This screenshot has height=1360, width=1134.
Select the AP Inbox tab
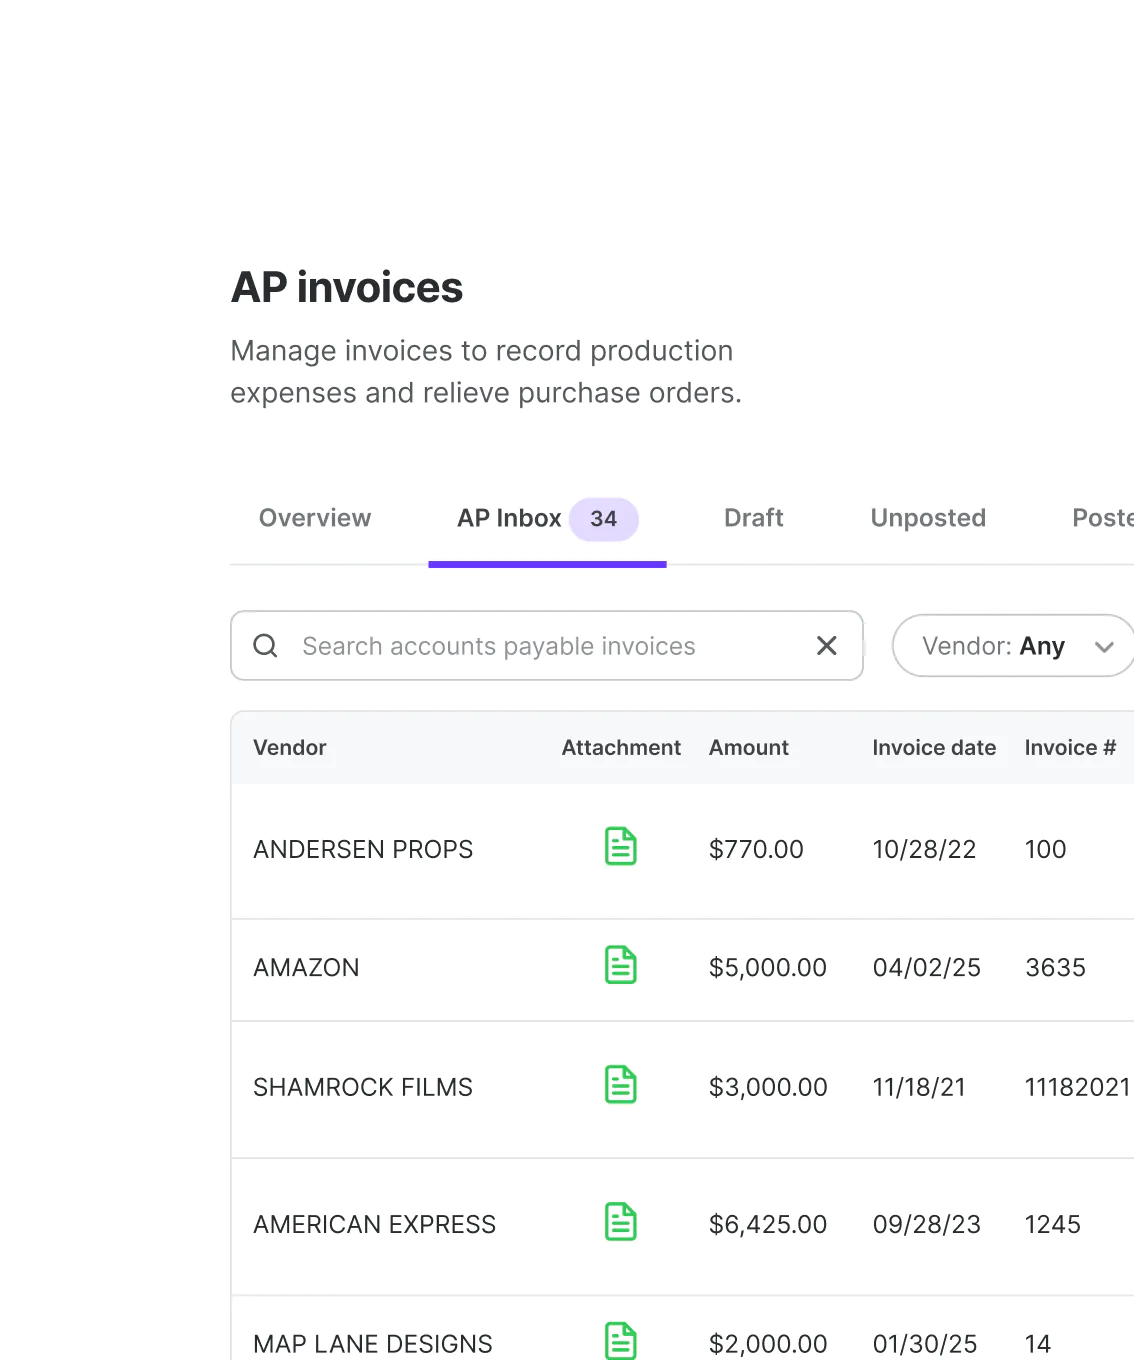click(509, 518)
